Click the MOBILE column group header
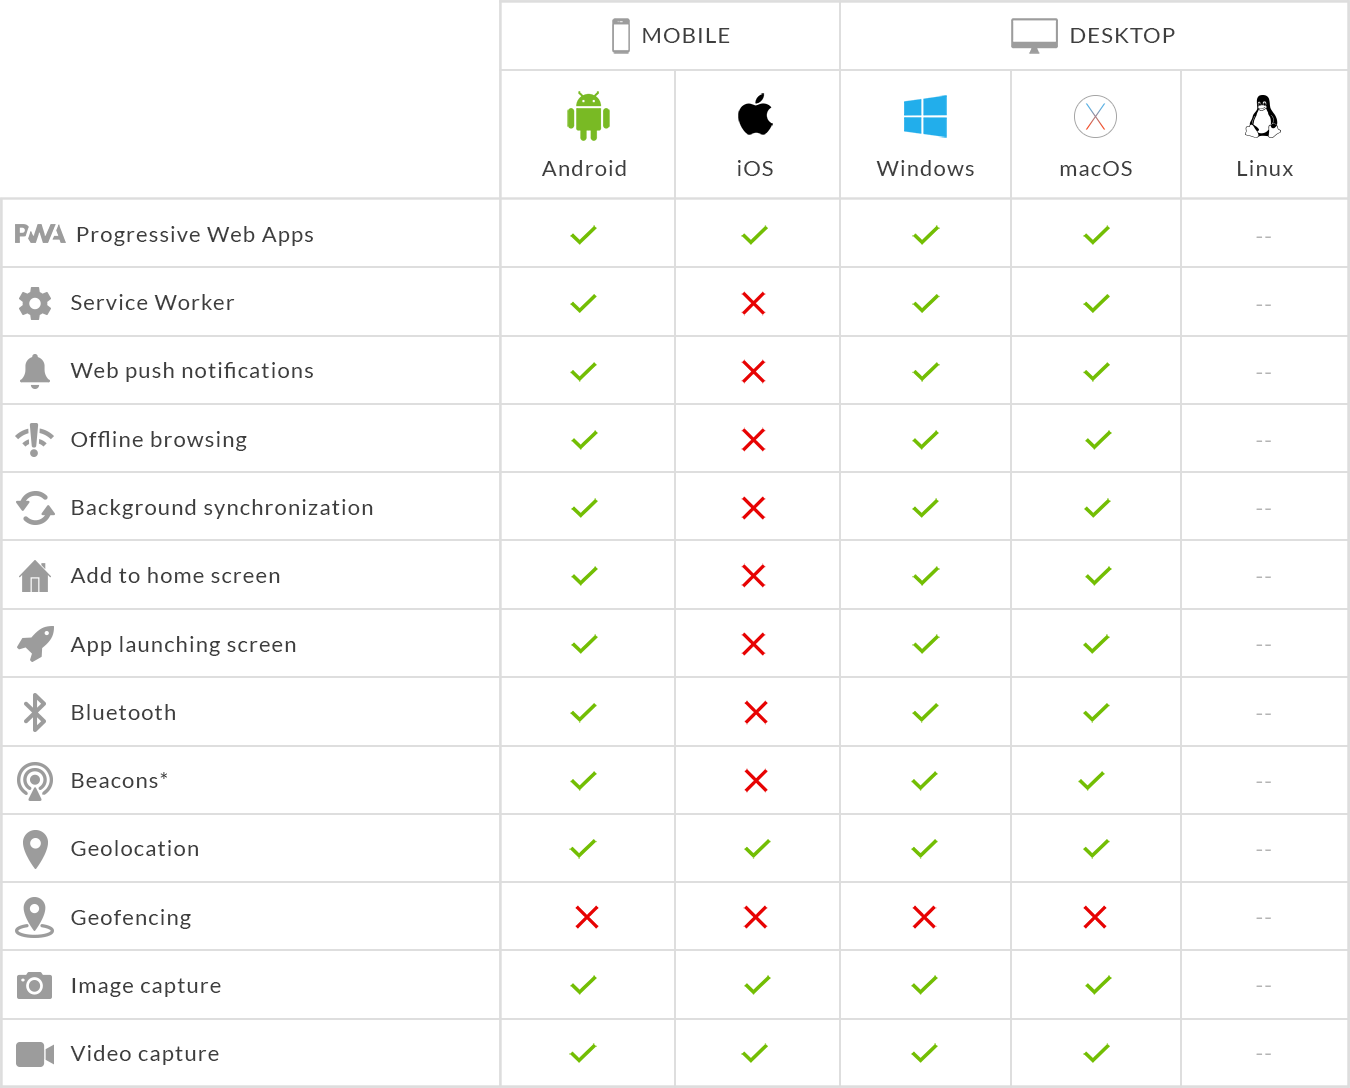Screen dimensions: 1350x1088 click(671, 35)
